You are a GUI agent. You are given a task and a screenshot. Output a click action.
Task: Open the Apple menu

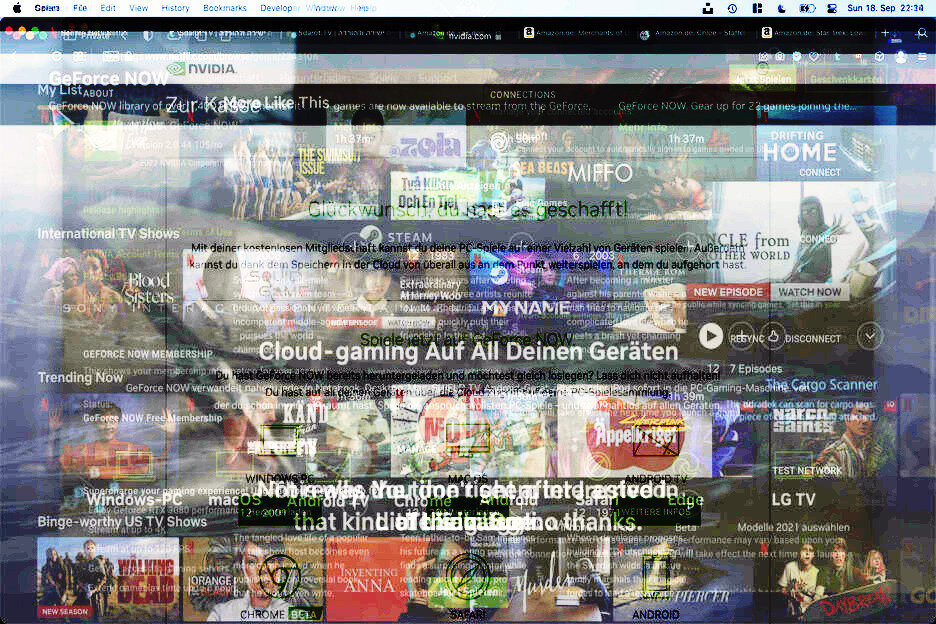click(x=17, y=8)
